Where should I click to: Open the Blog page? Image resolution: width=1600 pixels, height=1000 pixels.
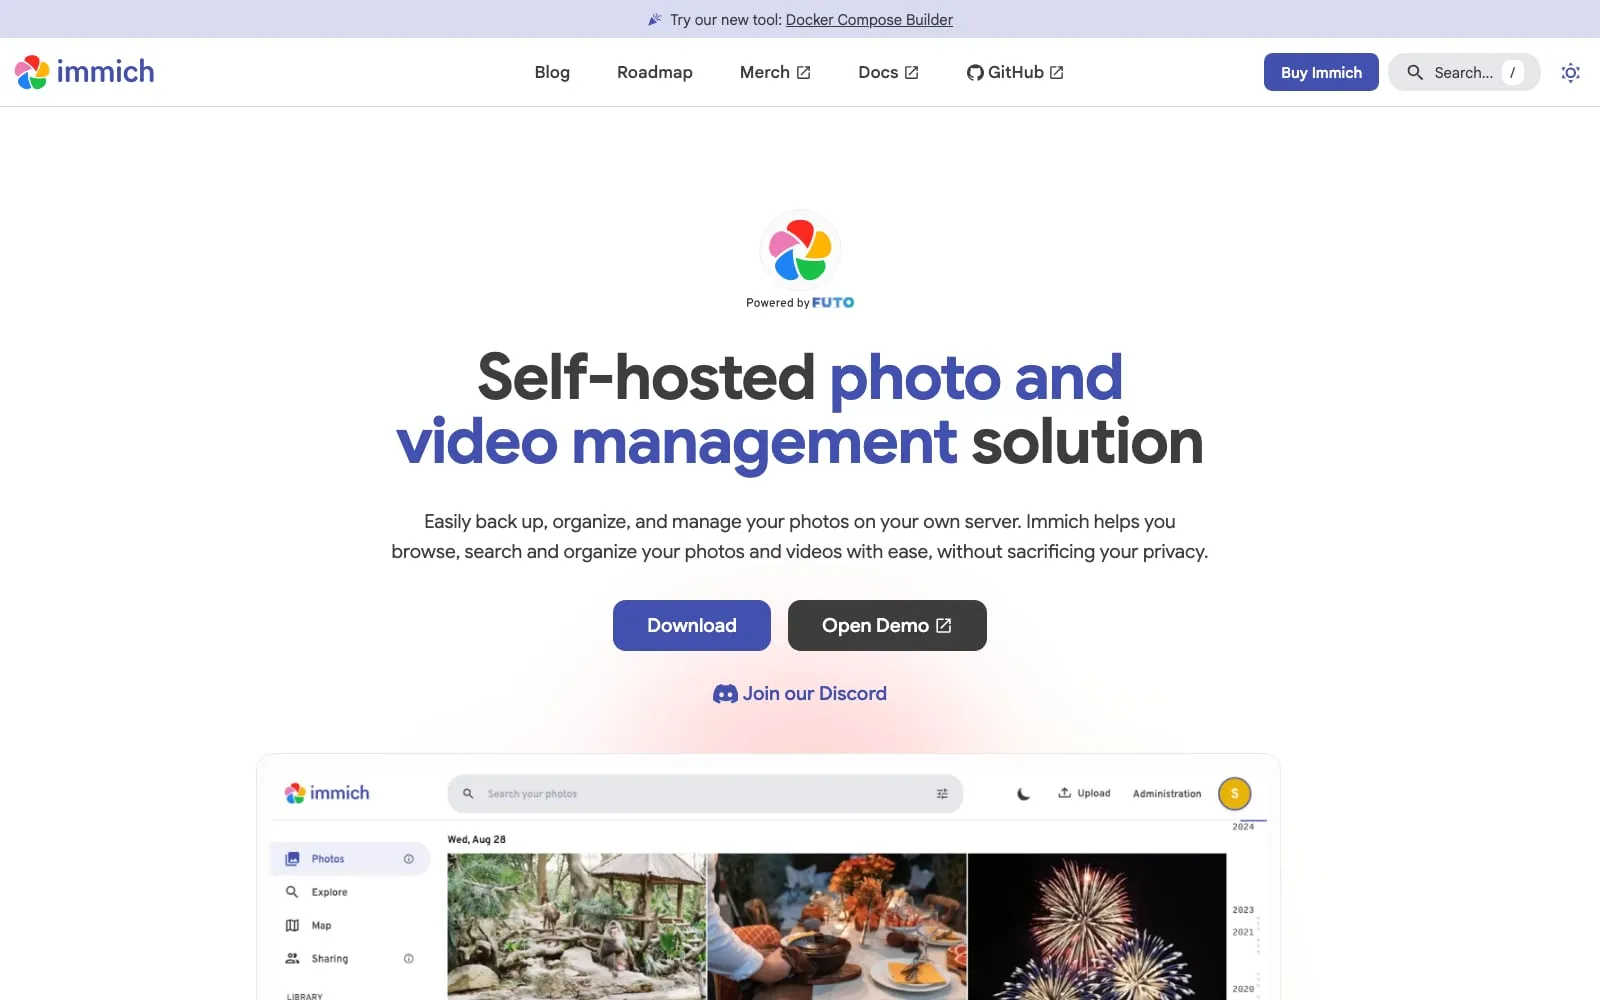(x=552, y=72)
